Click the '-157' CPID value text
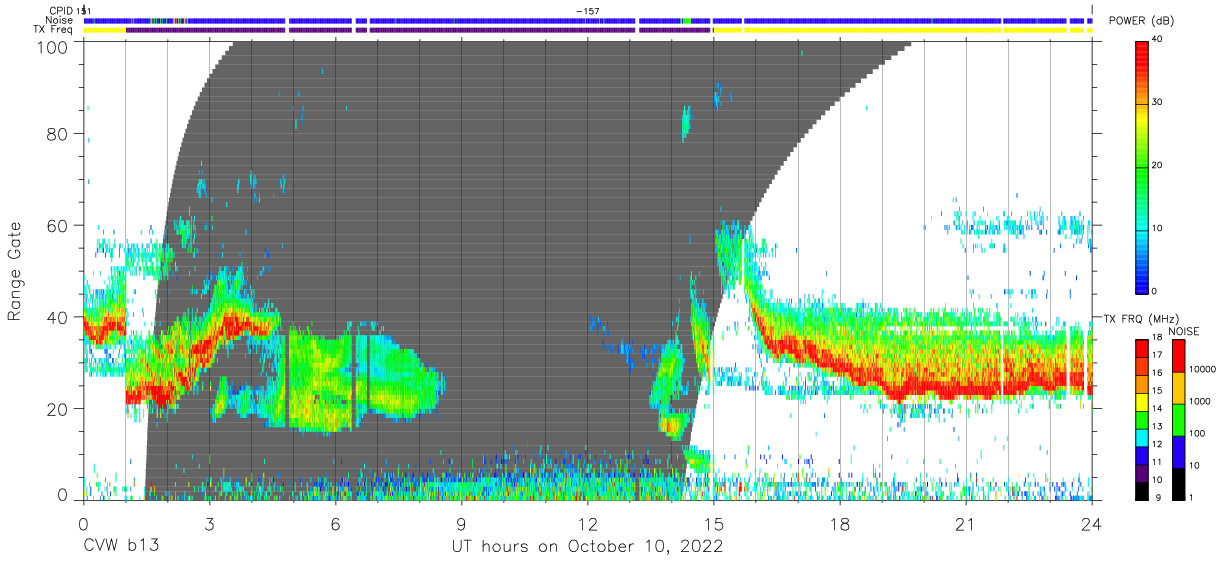The image size is (1228, 567). 587,11
